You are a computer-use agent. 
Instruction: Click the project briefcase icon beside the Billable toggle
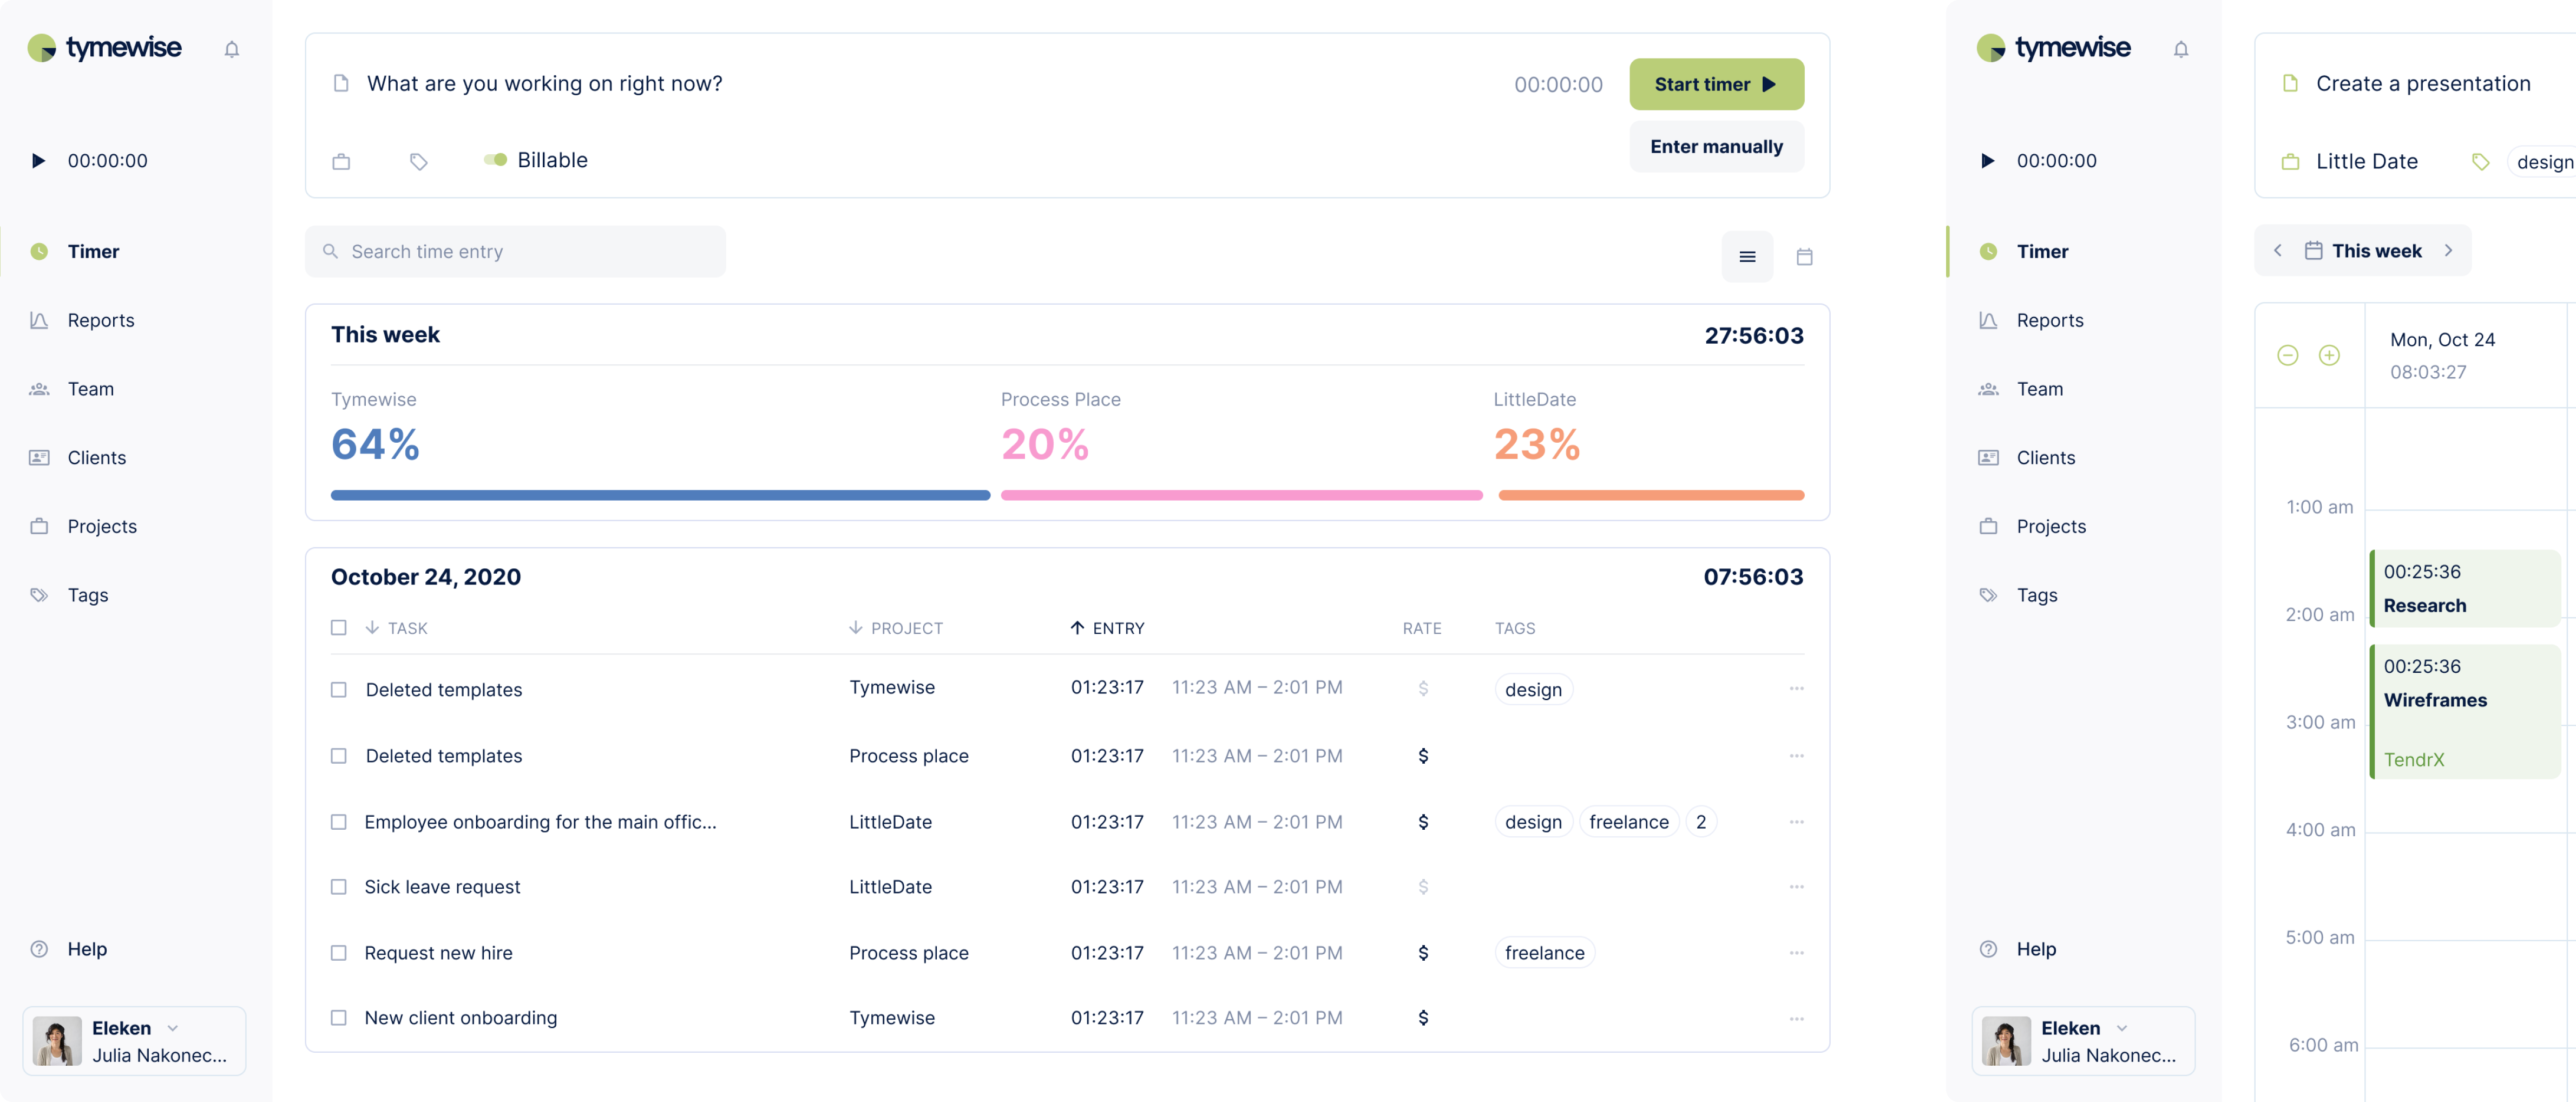pos(341,161)
